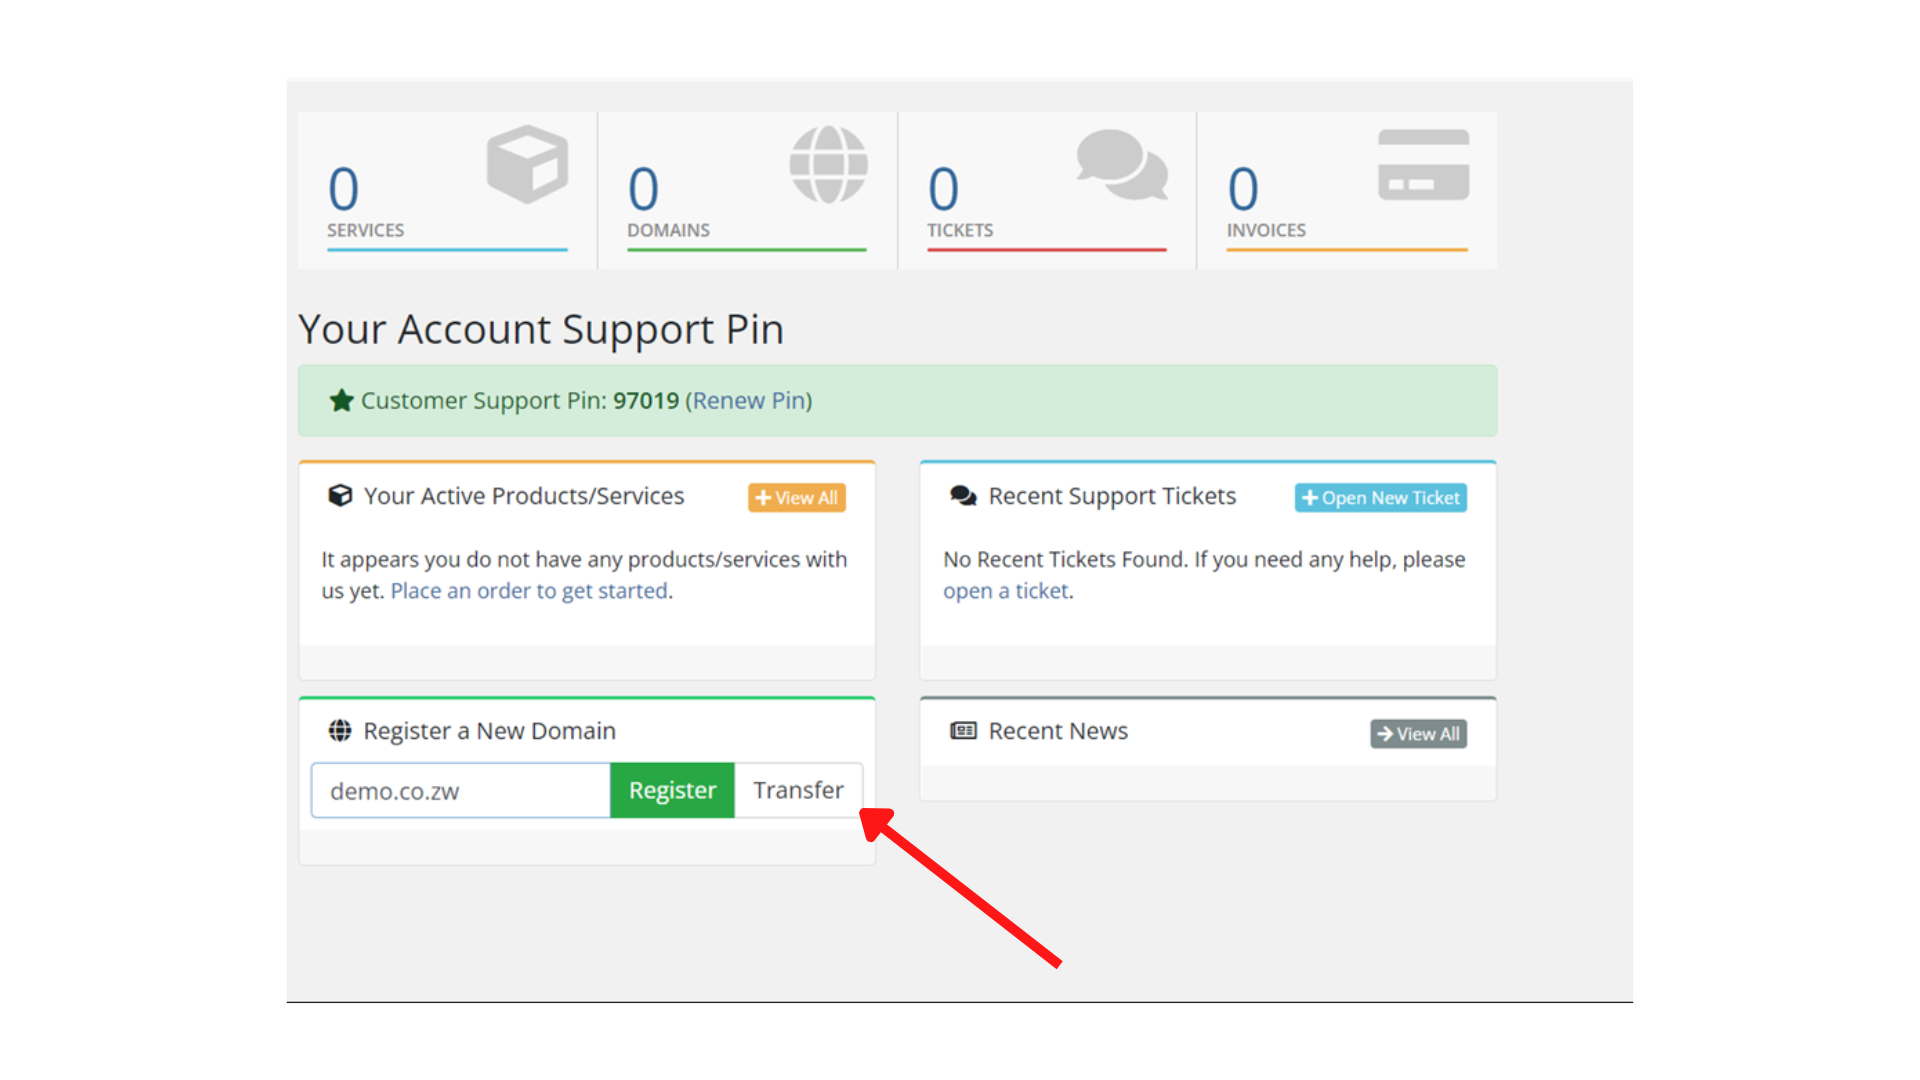Image resolution: width=1920 pixels, height=1080 pixels.
Task: Click the Register button for demo.co.zw
Action: [672, 790]
